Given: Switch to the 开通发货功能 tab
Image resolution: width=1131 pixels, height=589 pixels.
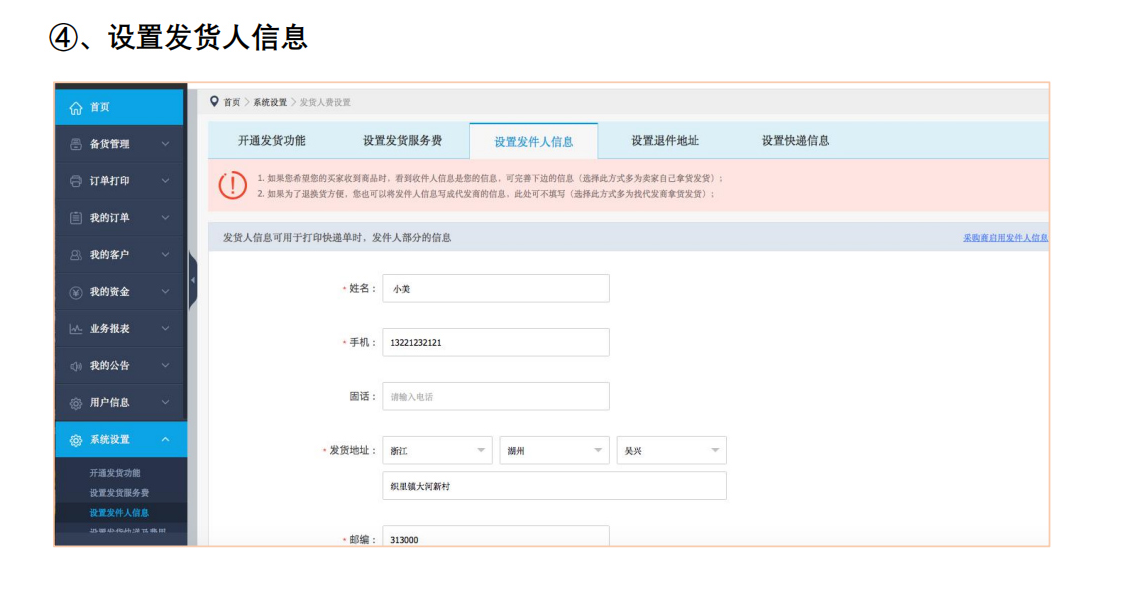Looking at the screenshot, I should click(272, 141).
